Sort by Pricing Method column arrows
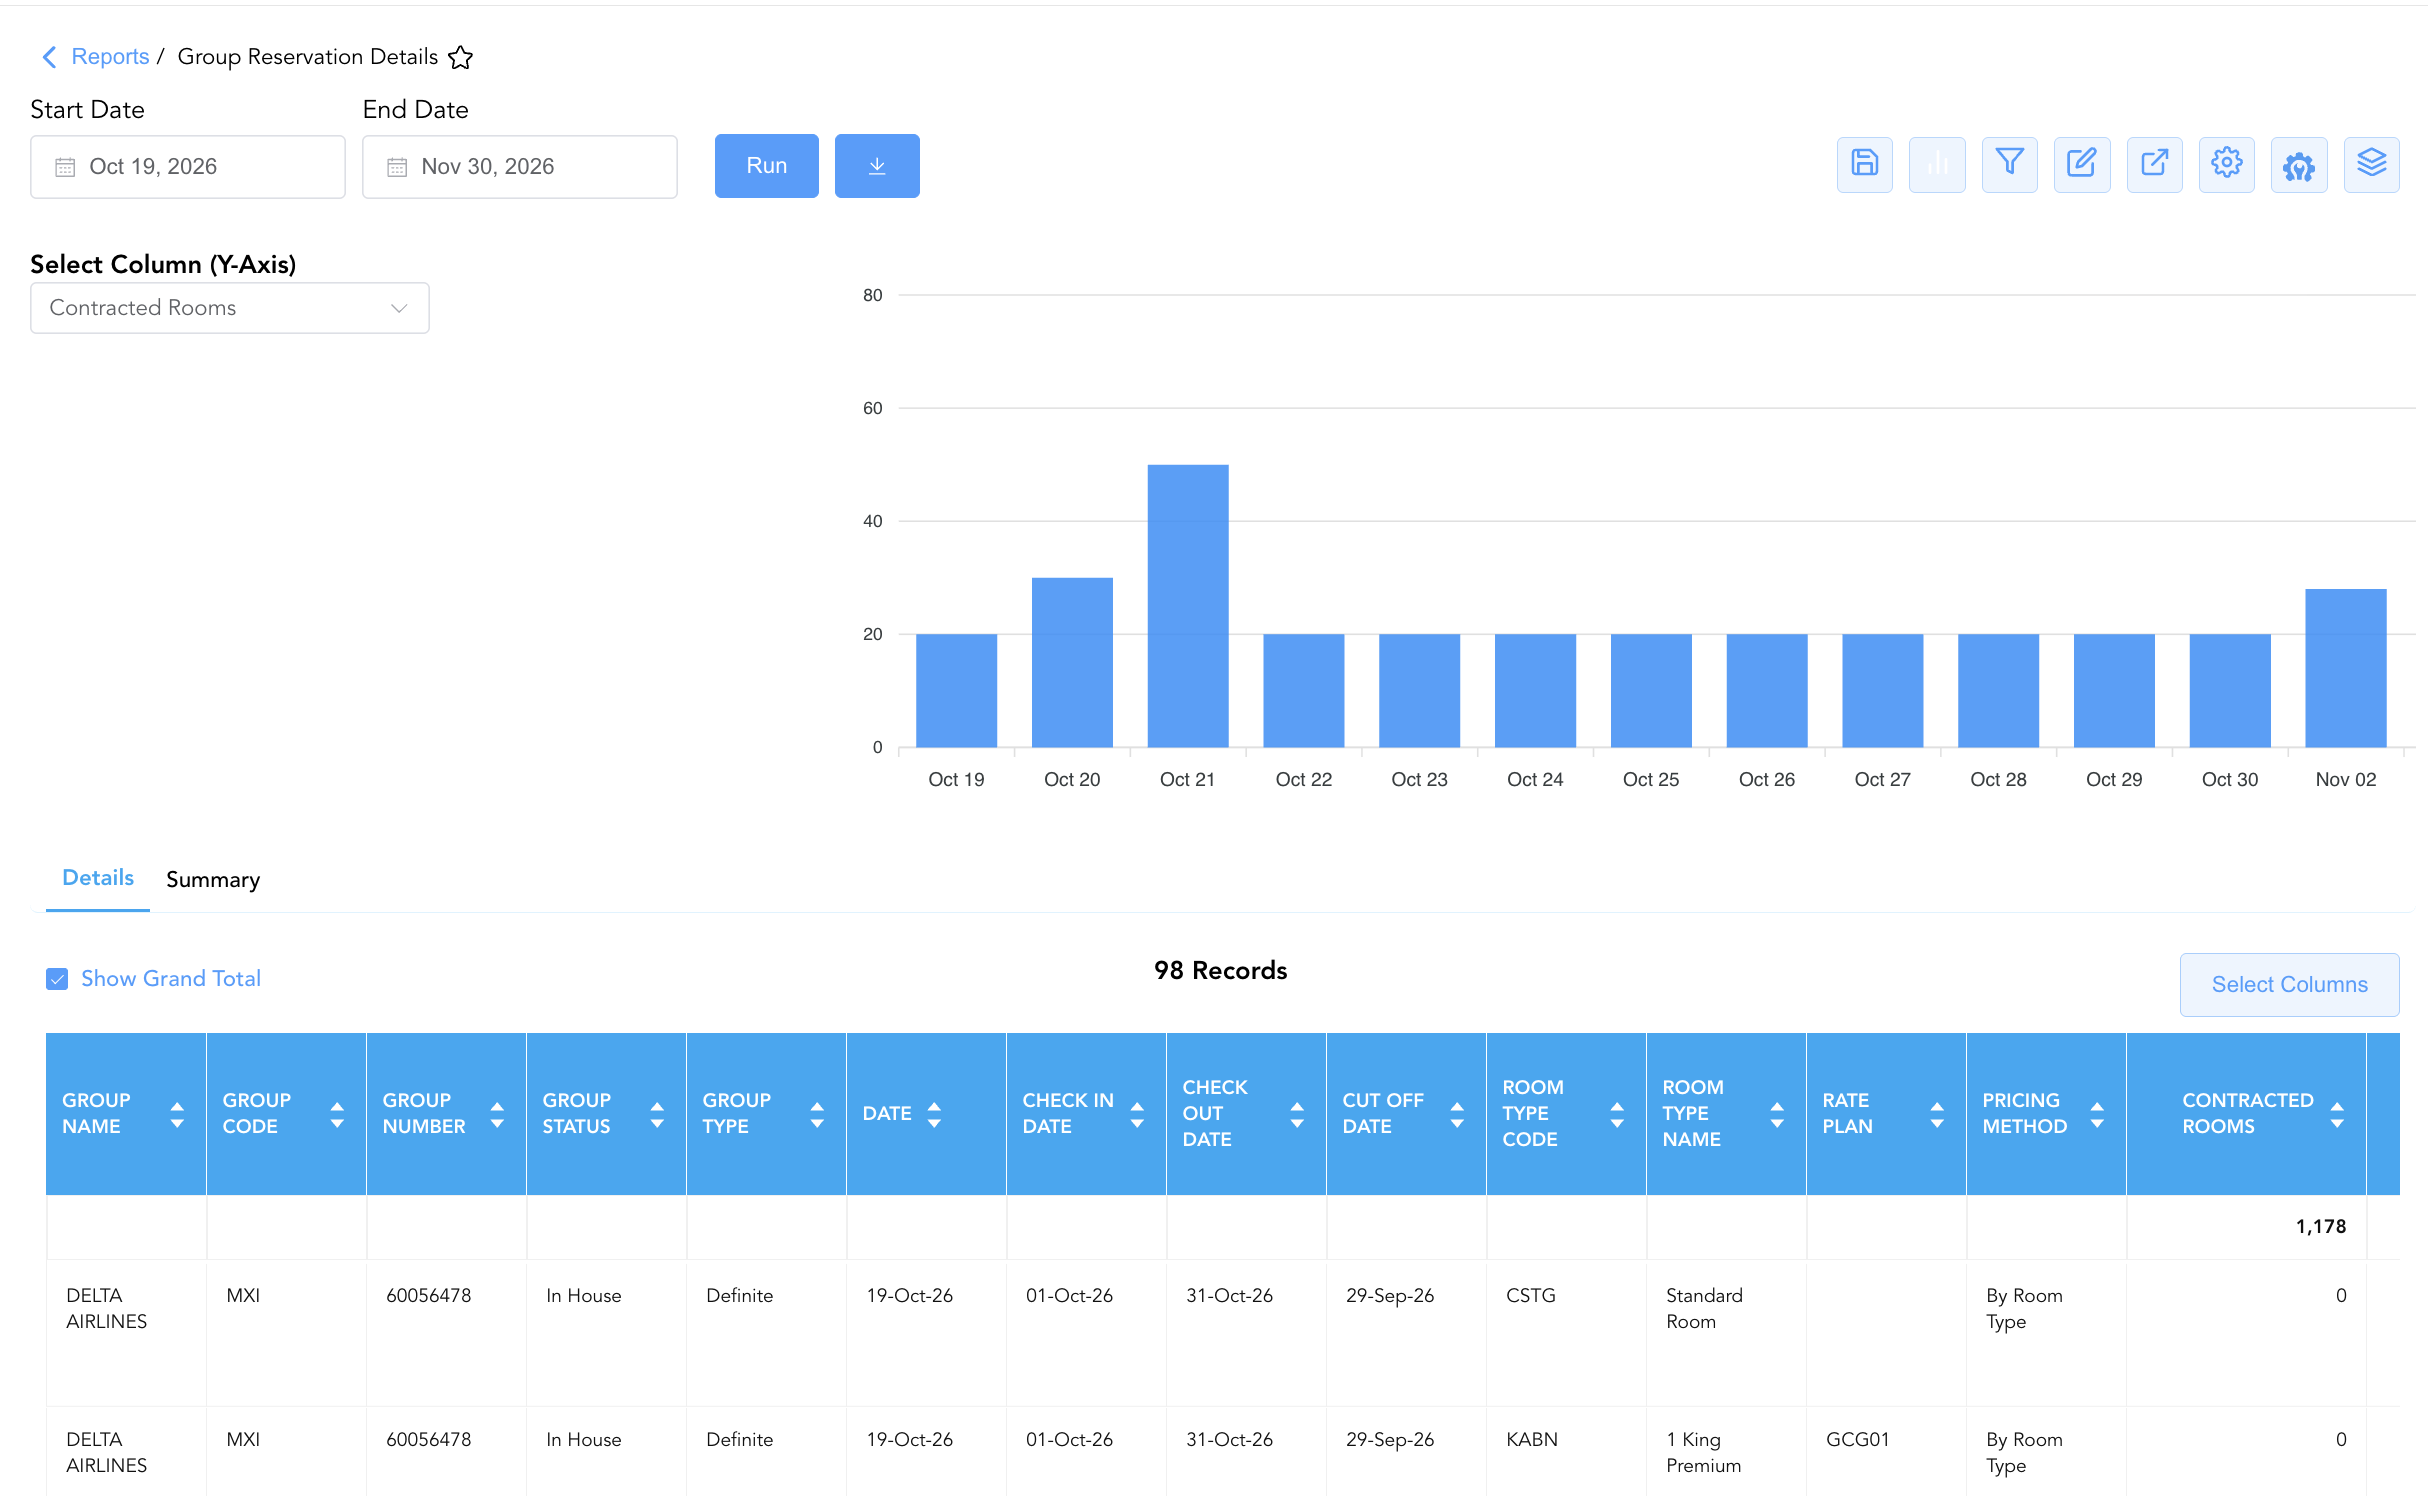The width and height of the screenshot is (2428, 1496). coord(2097,1114)
